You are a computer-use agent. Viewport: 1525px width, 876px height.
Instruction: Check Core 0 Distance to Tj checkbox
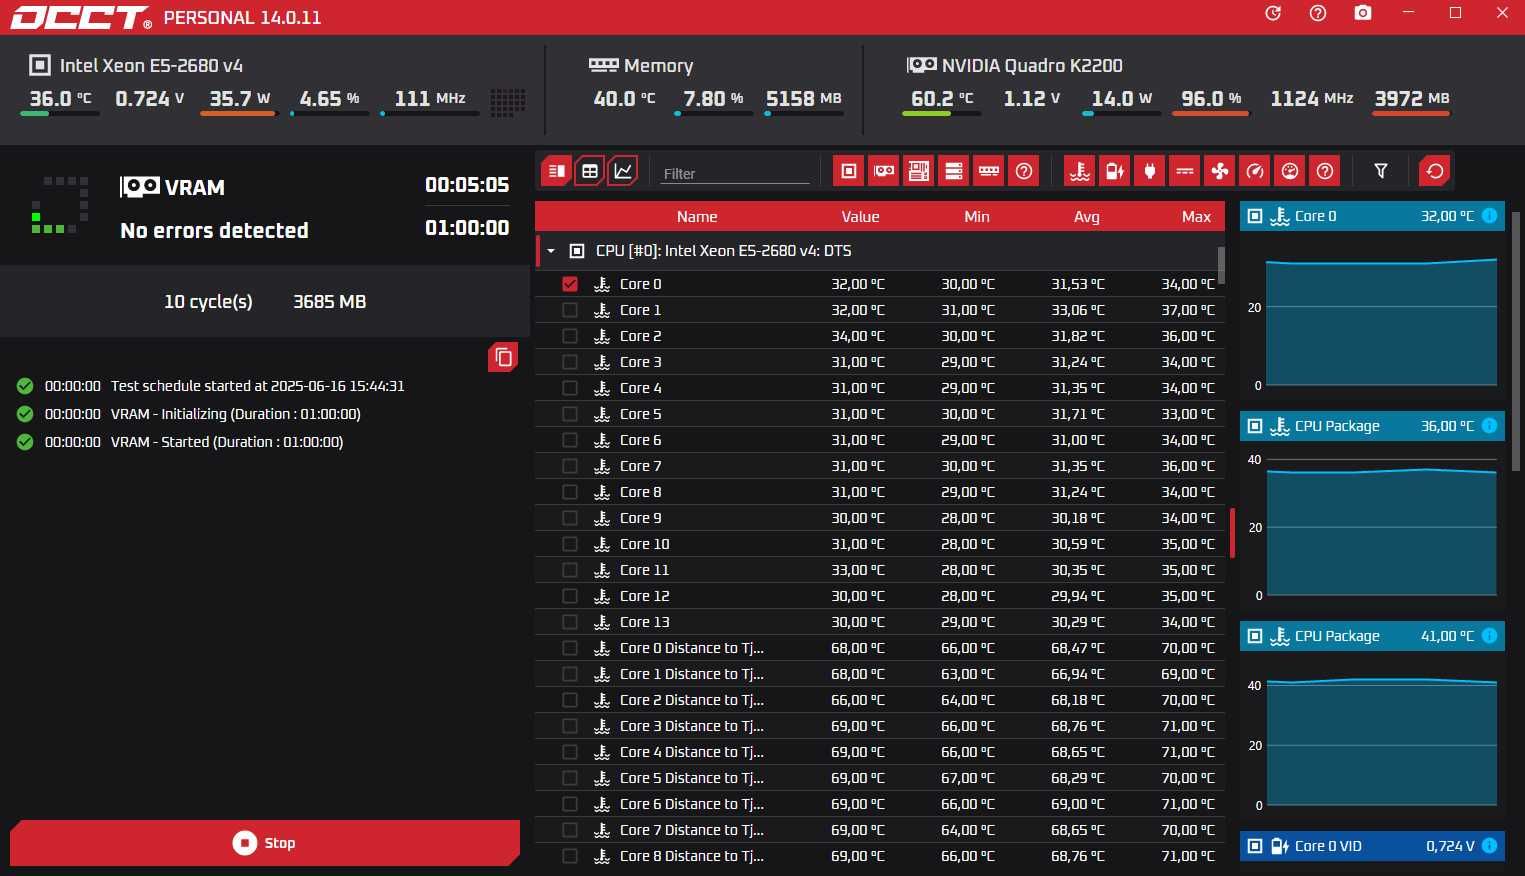570,648
